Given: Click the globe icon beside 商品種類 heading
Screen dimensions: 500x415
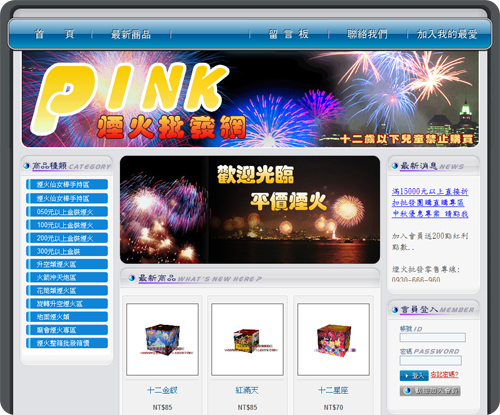Looking at the screenshot, I should (x=26, y=166).
